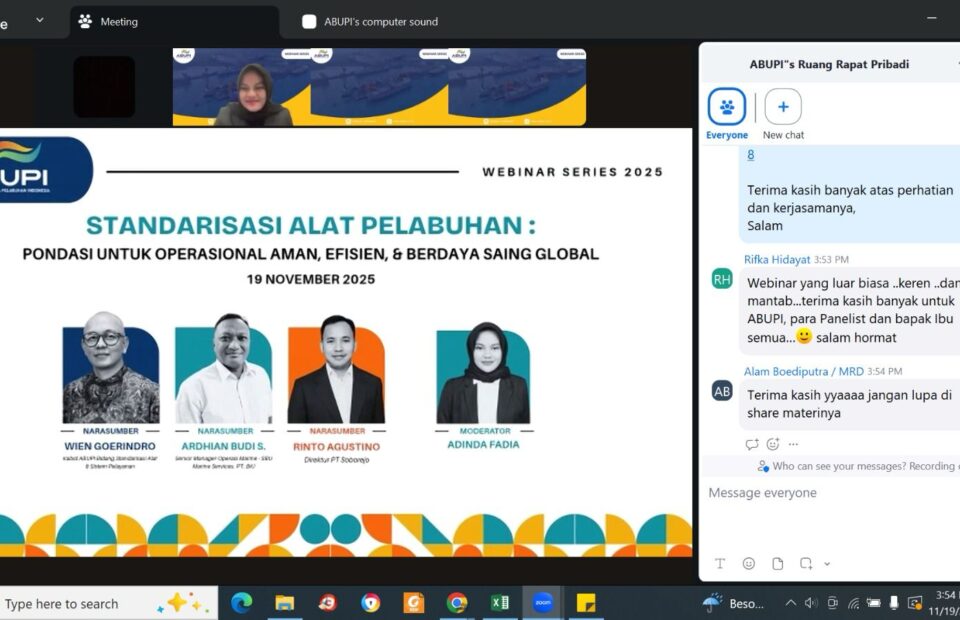Image resolution: width=960 pixels, height=620 pixels.
Task: Click sender name Rifka Hidayat
Action: click(x=777, y=260)
